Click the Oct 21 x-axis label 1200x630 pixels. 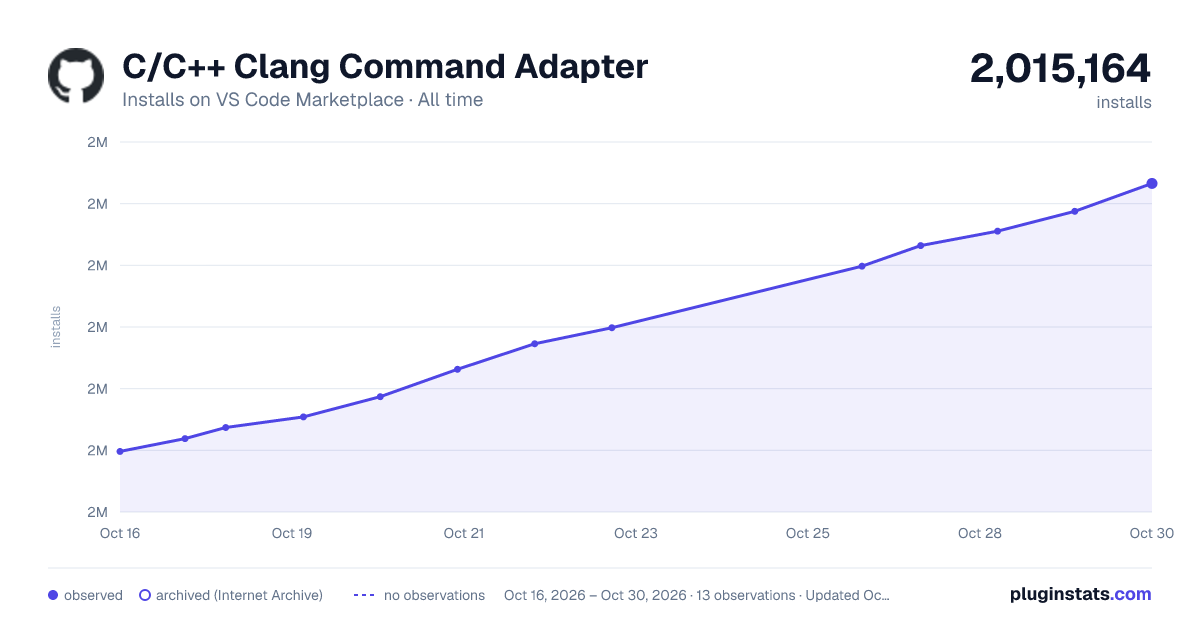[x=464, y=533]
